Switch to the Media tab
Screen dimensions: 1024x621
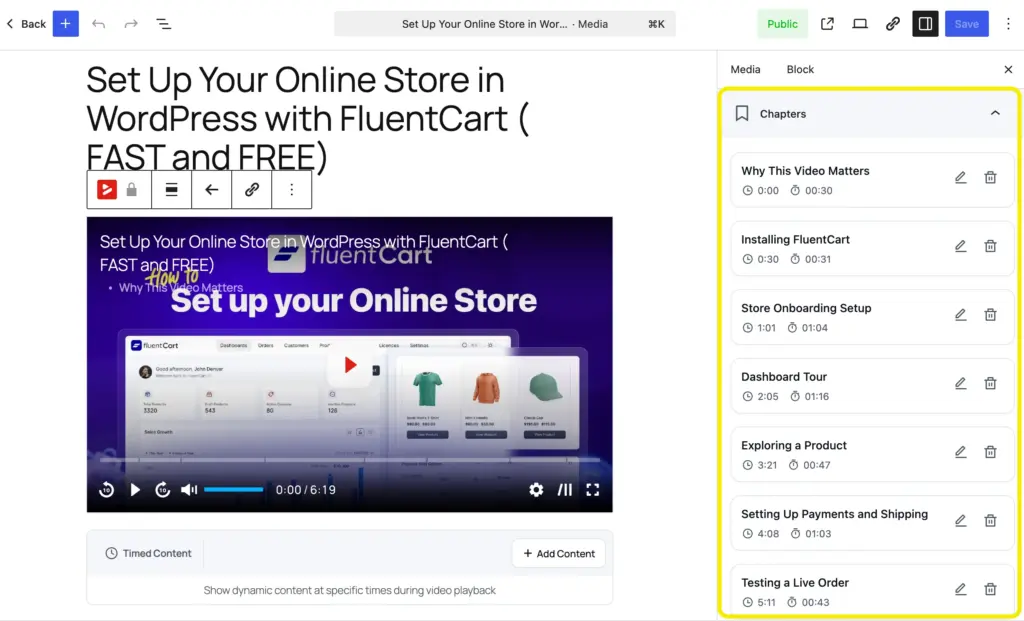tap(745, 69)
